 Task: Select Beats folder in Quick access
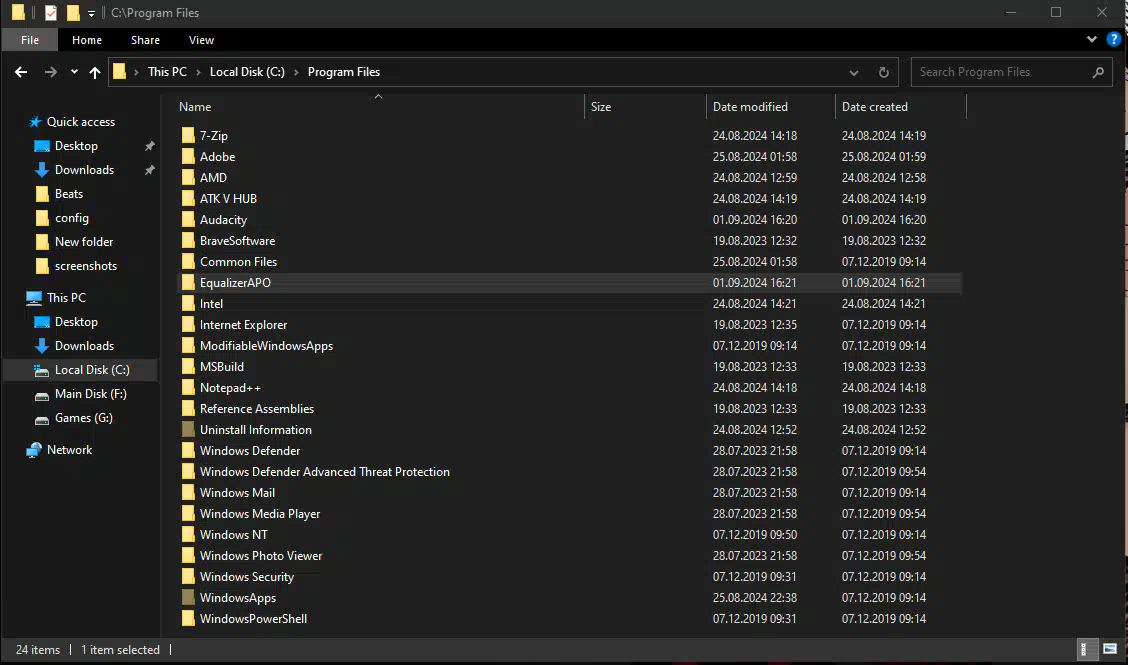69,194
